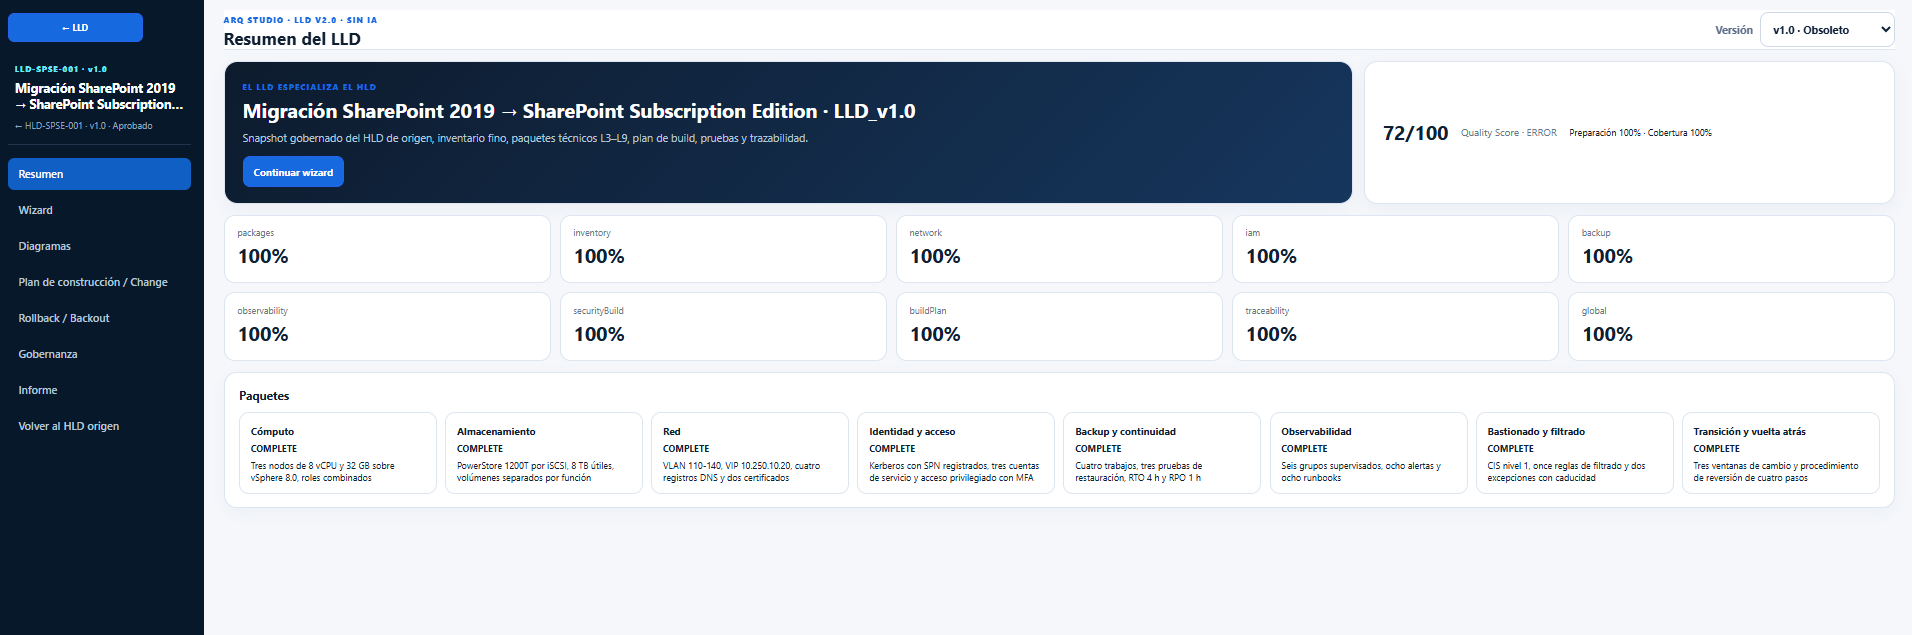
Task: Click the Paquetes section heading
Action: coord(264,396)
